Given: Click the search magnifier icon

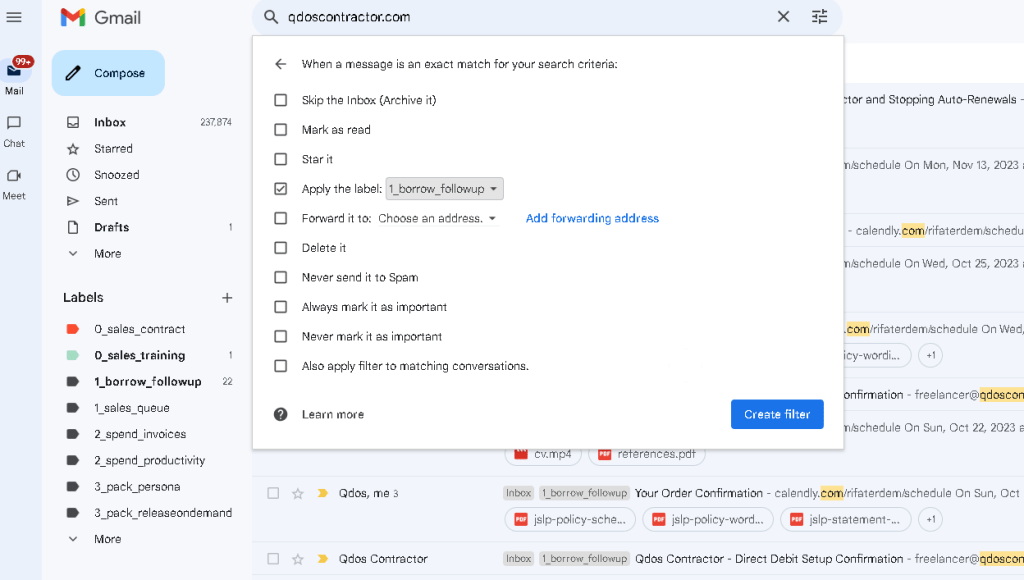Looking at the screenshot, I should 270,17.
